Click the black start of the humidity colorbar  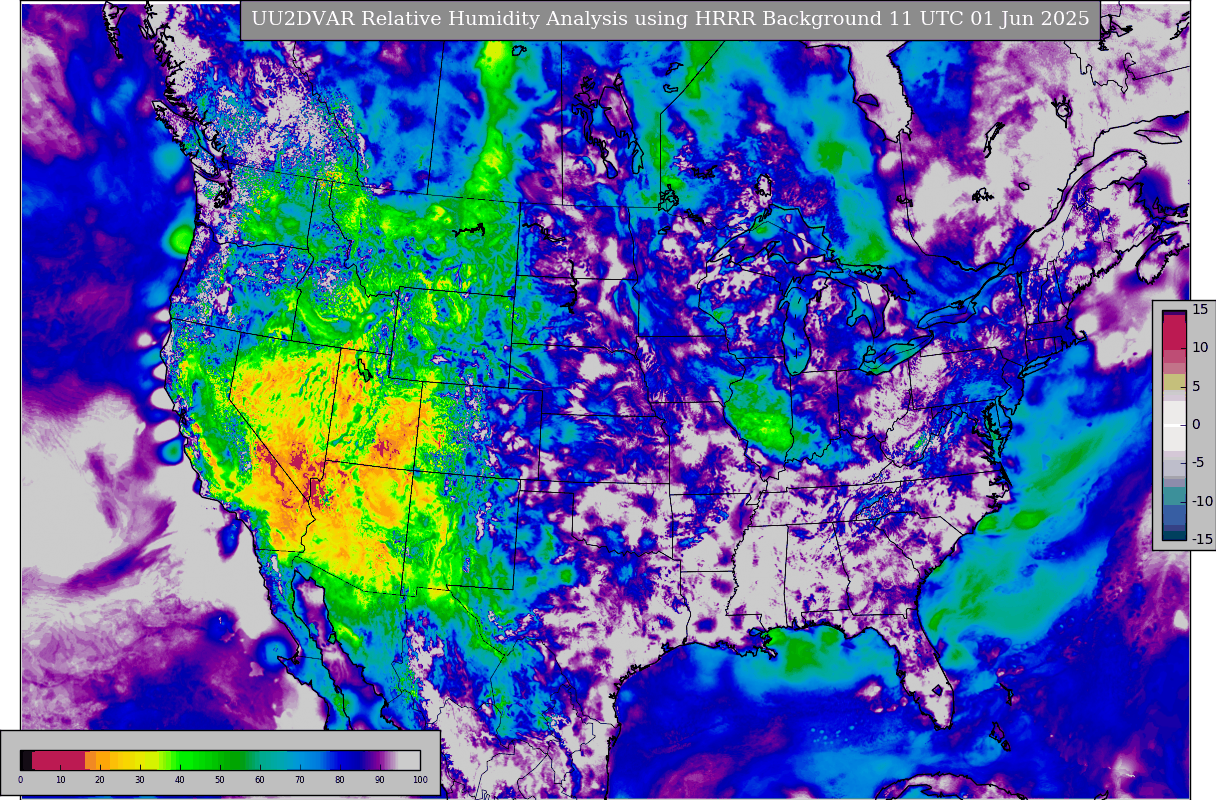point(26,760)
